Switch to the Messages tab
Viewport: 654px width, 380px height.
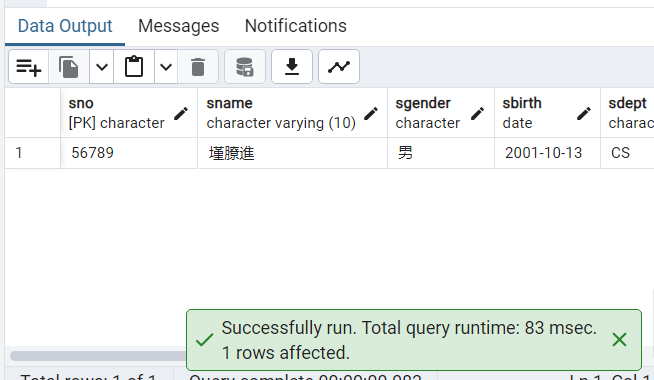point(179,26)
